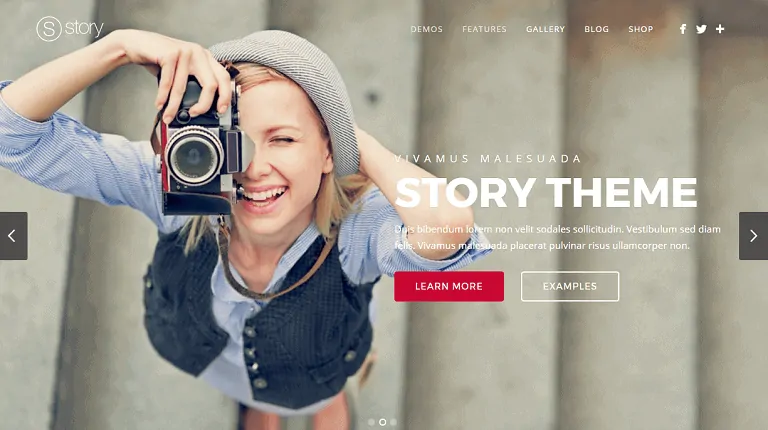Click the camera lens in the hero photo
The width and height of the screenshot is (768, 430).
tap(195, 155)
